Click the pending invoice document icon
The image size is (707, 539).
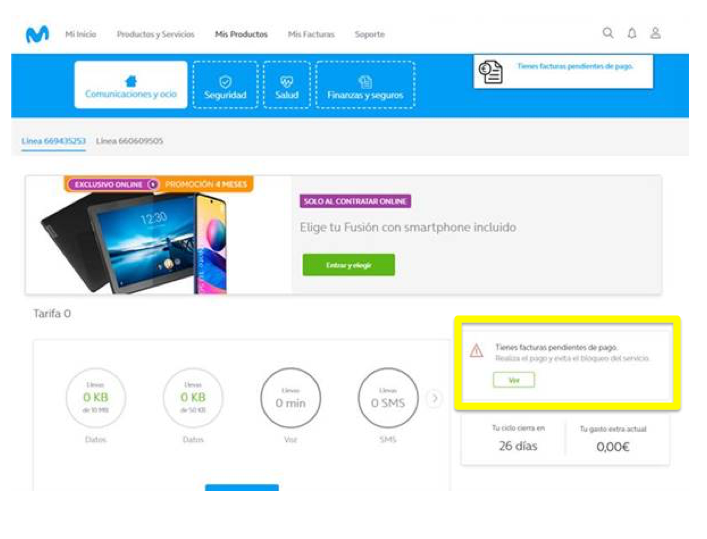point(491,71)
